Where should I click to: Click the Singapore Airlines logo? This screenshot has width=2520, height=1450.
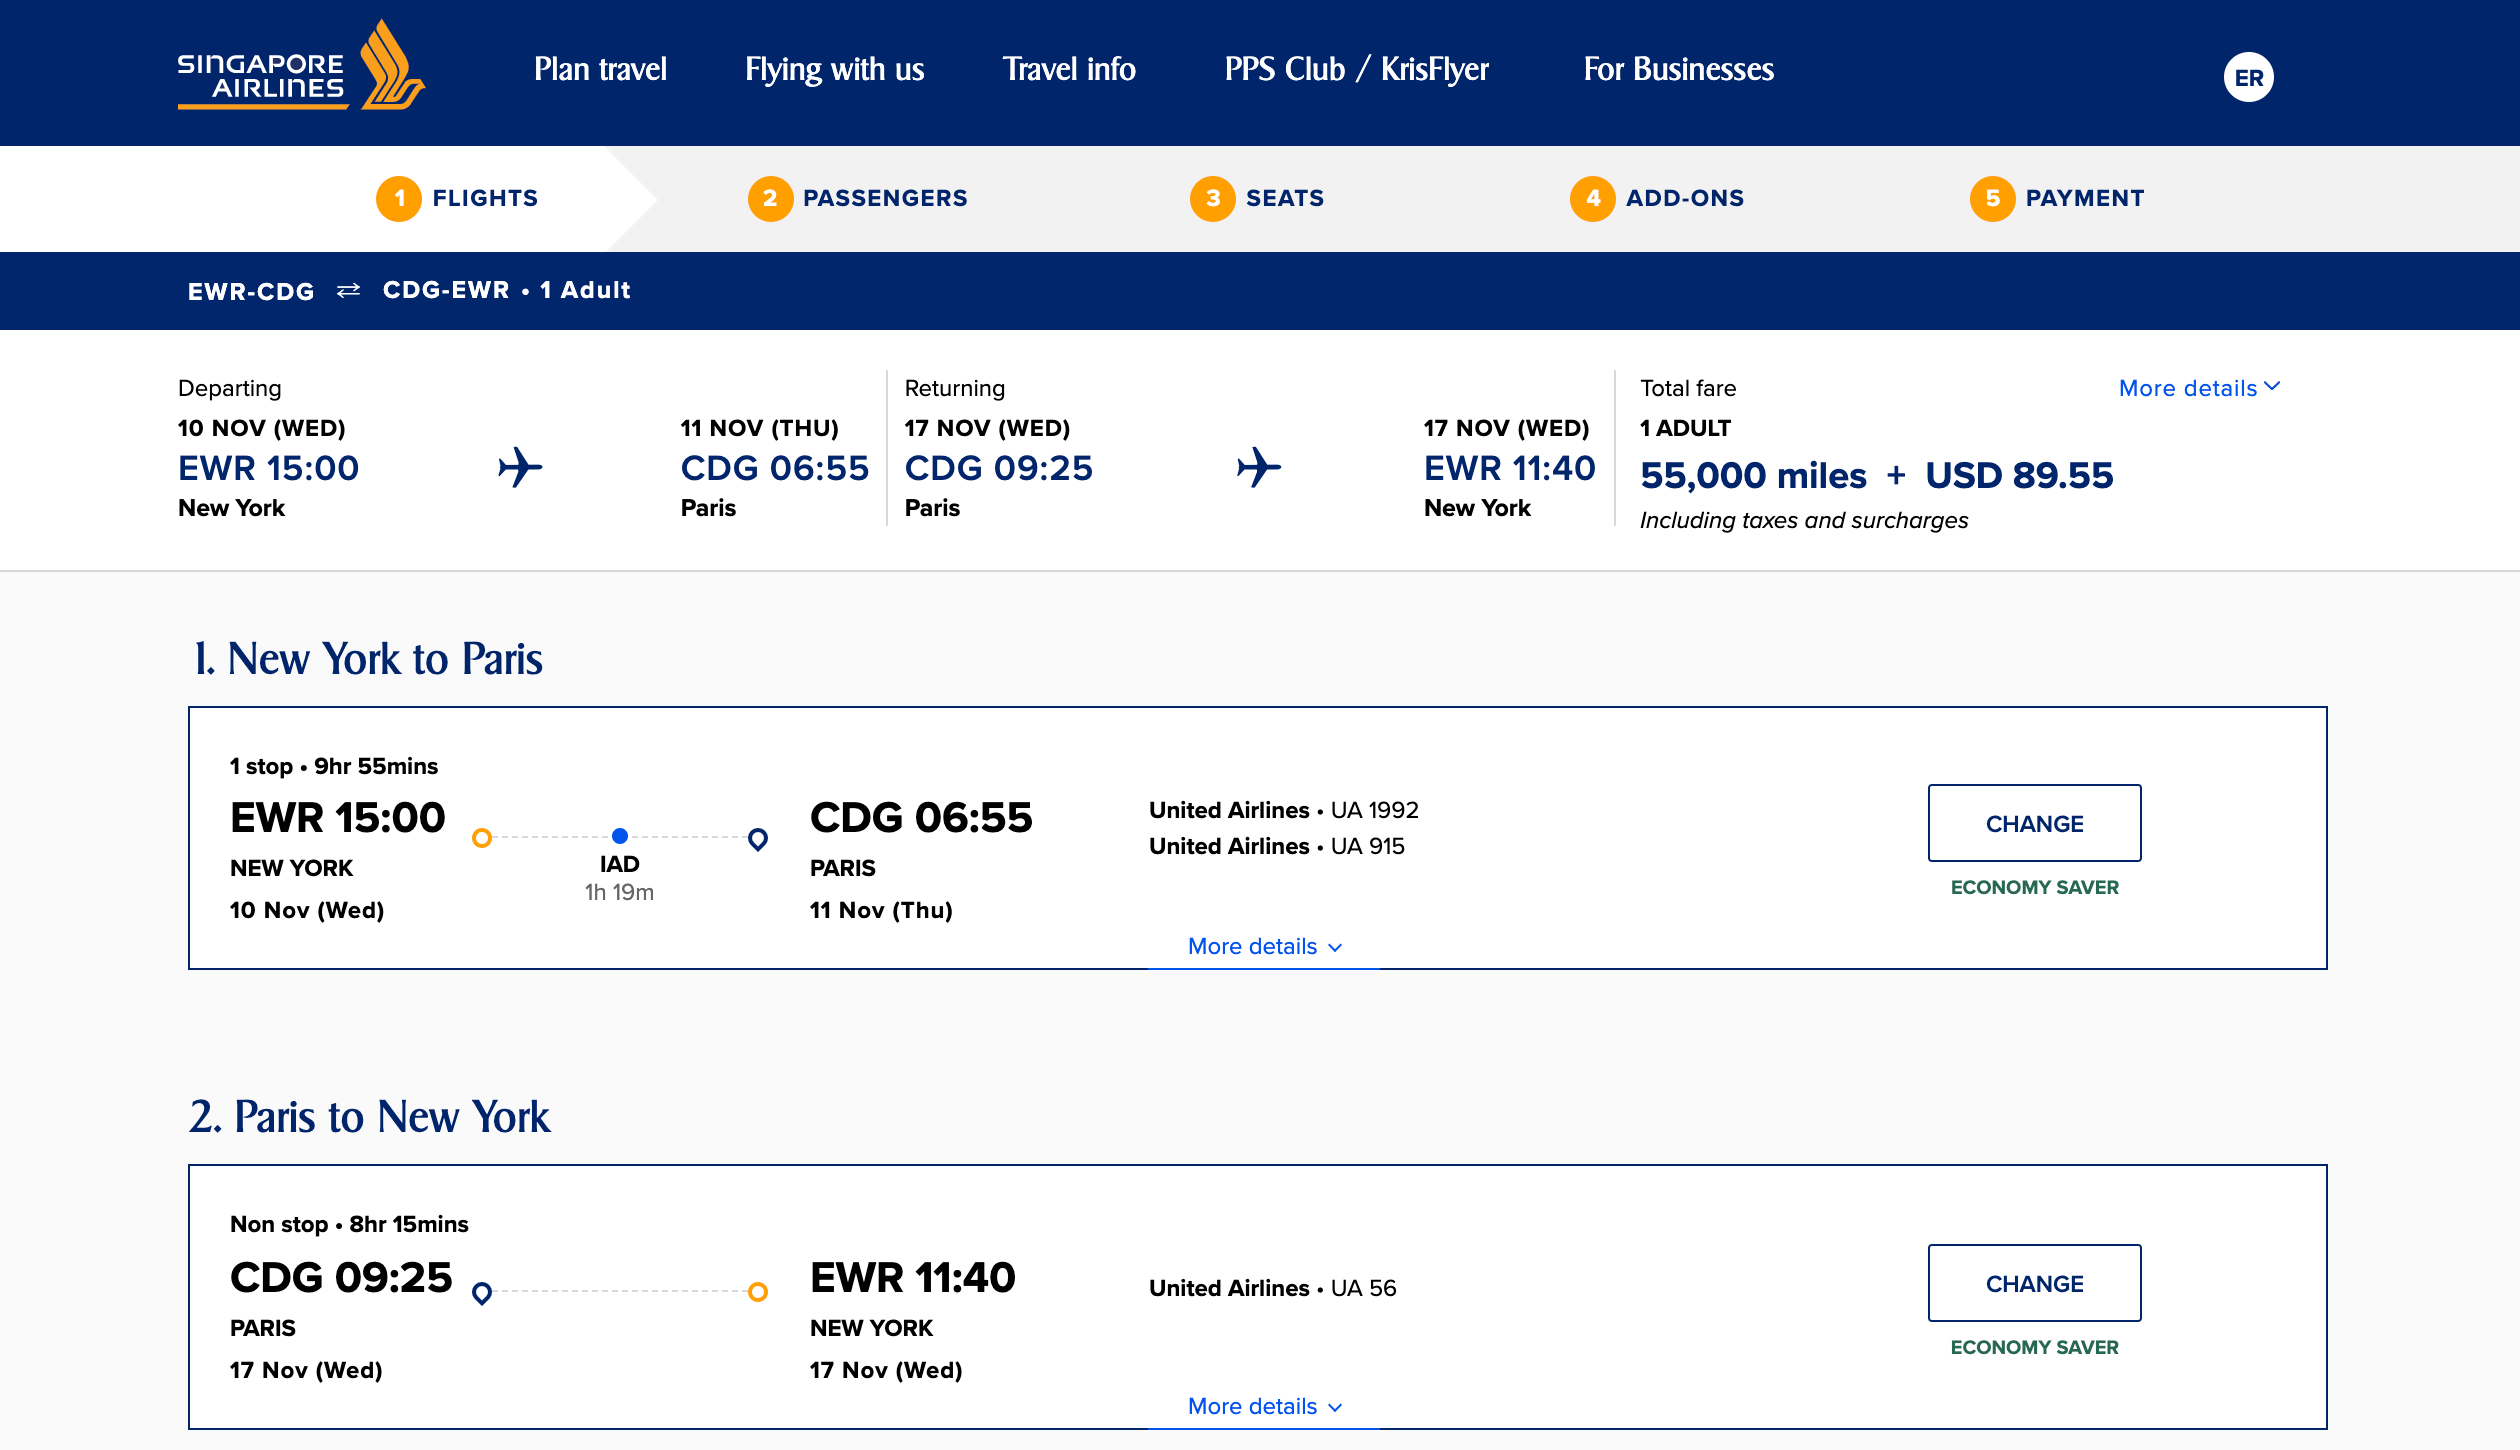[301, 67]
